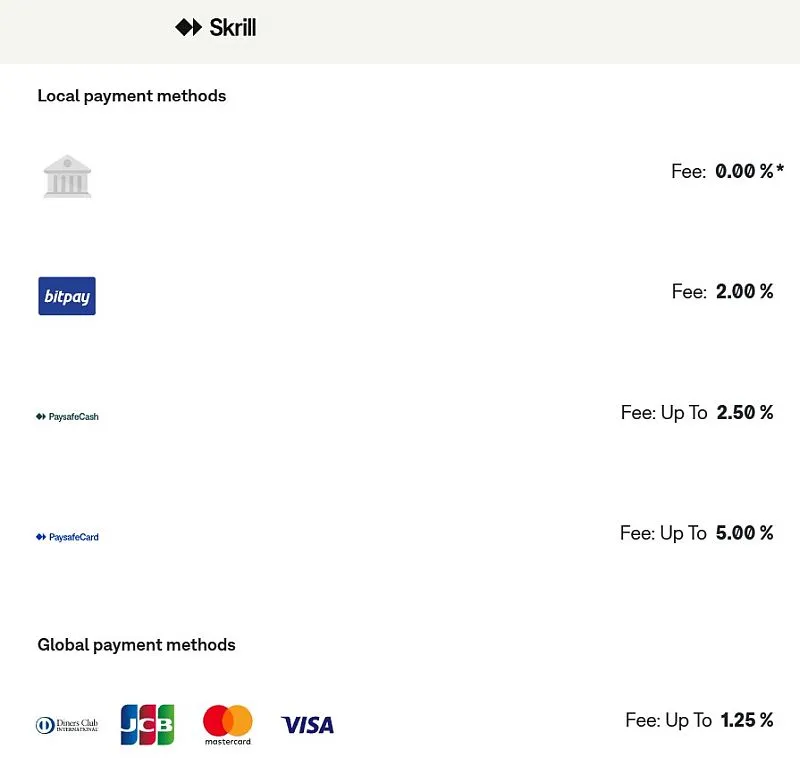Pick the Mastercard logo
This screenshot has height=758, width=800.
click(228, 725)
